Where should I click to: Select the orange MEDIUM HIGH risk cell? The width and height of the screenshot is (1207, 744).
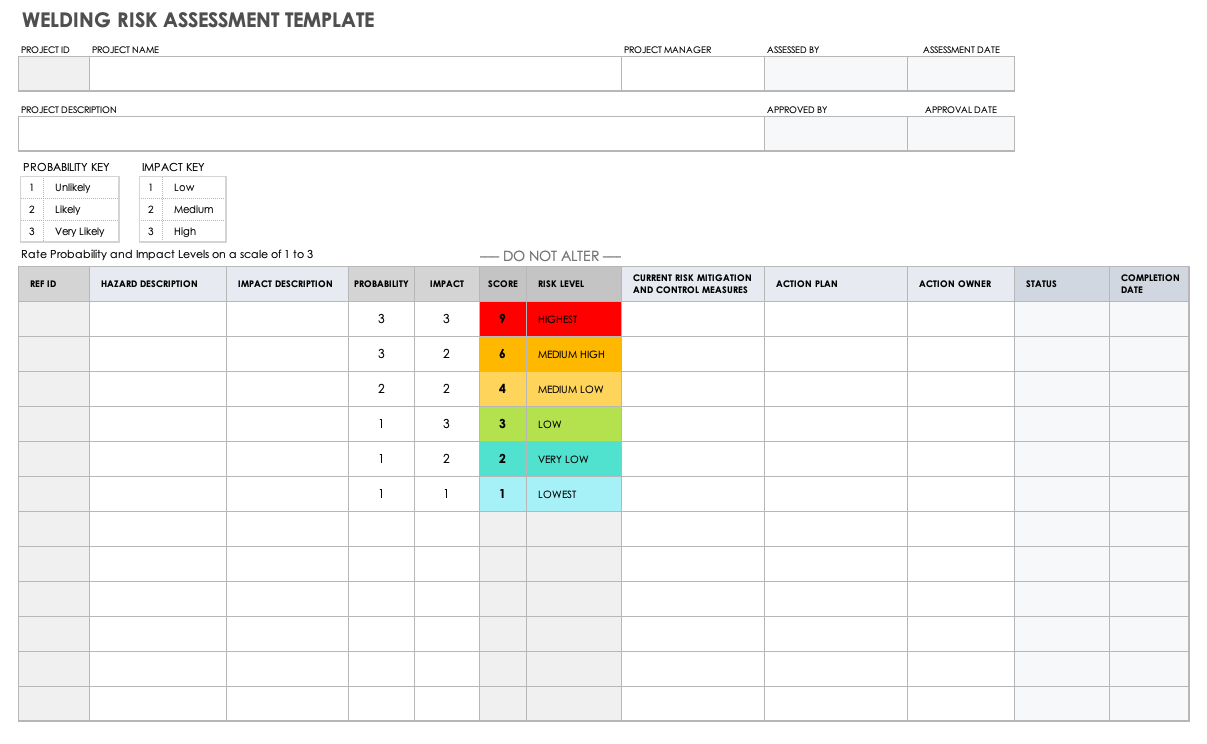[x=573, y=354]
